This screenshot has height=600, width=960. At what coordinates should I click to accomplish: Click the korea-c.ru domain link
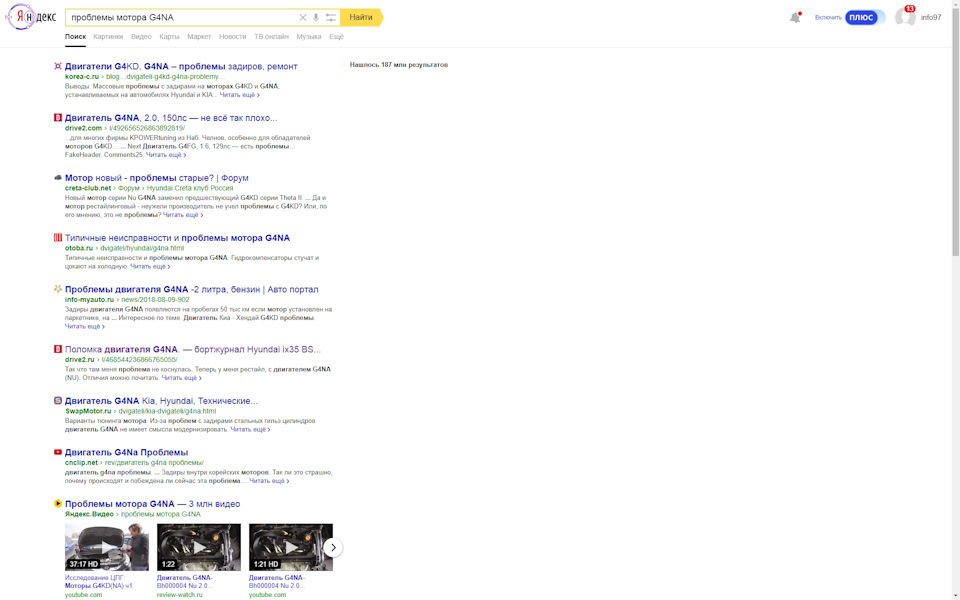(x=82, y=77)
